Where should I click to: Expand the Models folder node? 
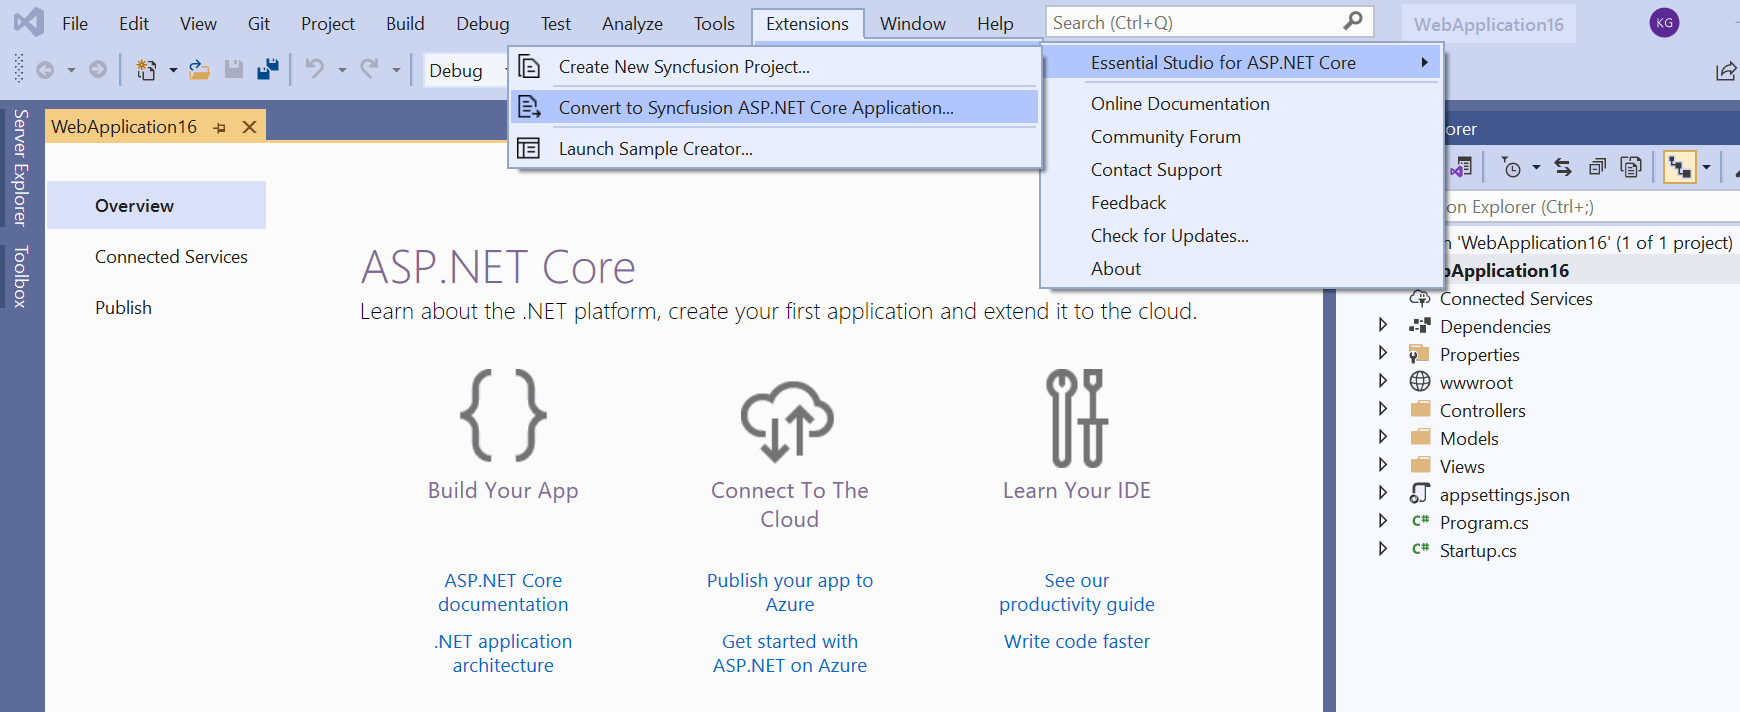point(1383,437)
